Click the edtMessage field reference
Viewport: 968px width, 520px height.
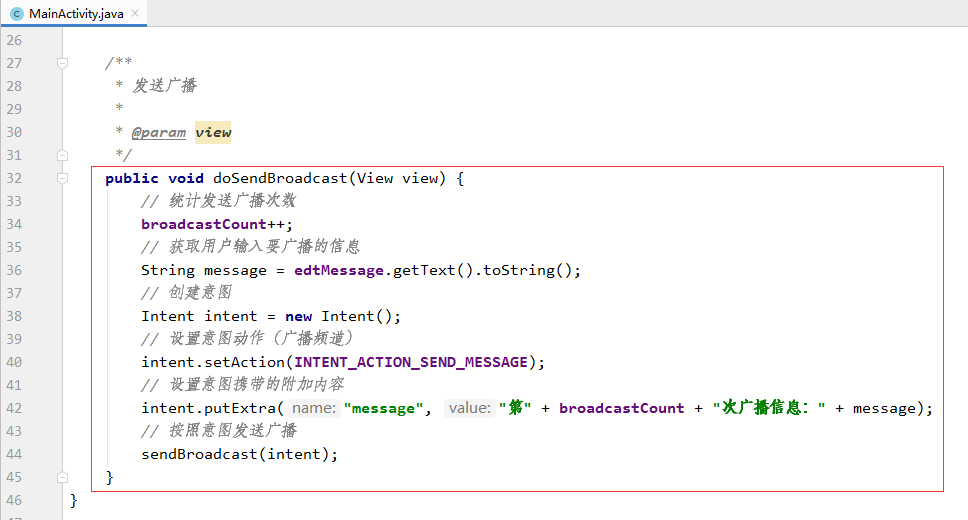(339, 270)
